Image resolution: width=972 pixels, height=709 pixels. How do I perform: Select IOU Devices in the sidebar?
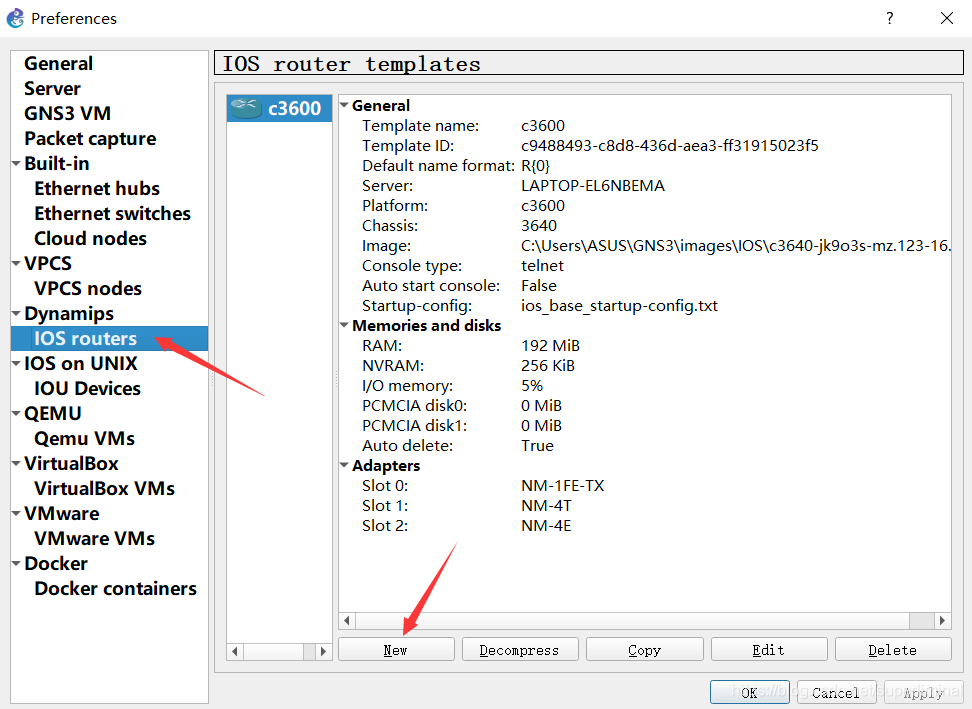coord(87,389)
